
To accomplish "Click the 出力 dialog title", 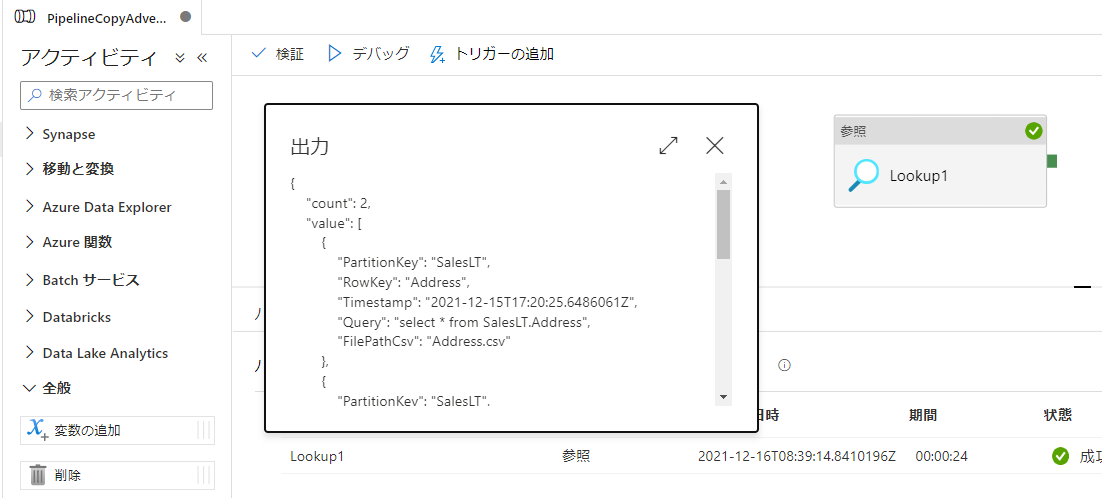I will pyautogui.click(x=310, y=146).
